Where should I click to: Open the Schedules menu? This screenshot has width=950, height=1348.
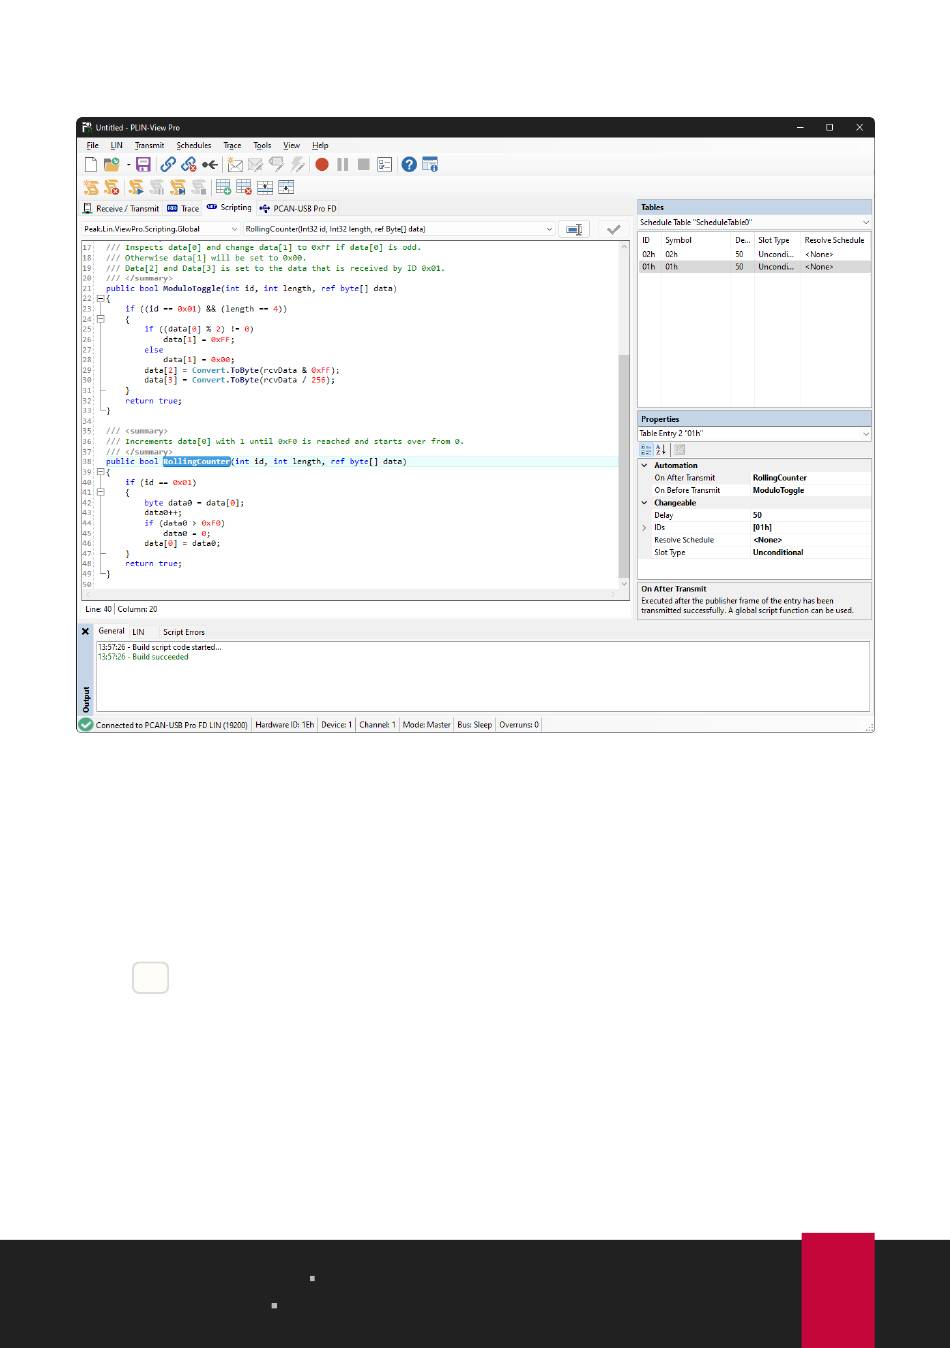coord(194,145)
